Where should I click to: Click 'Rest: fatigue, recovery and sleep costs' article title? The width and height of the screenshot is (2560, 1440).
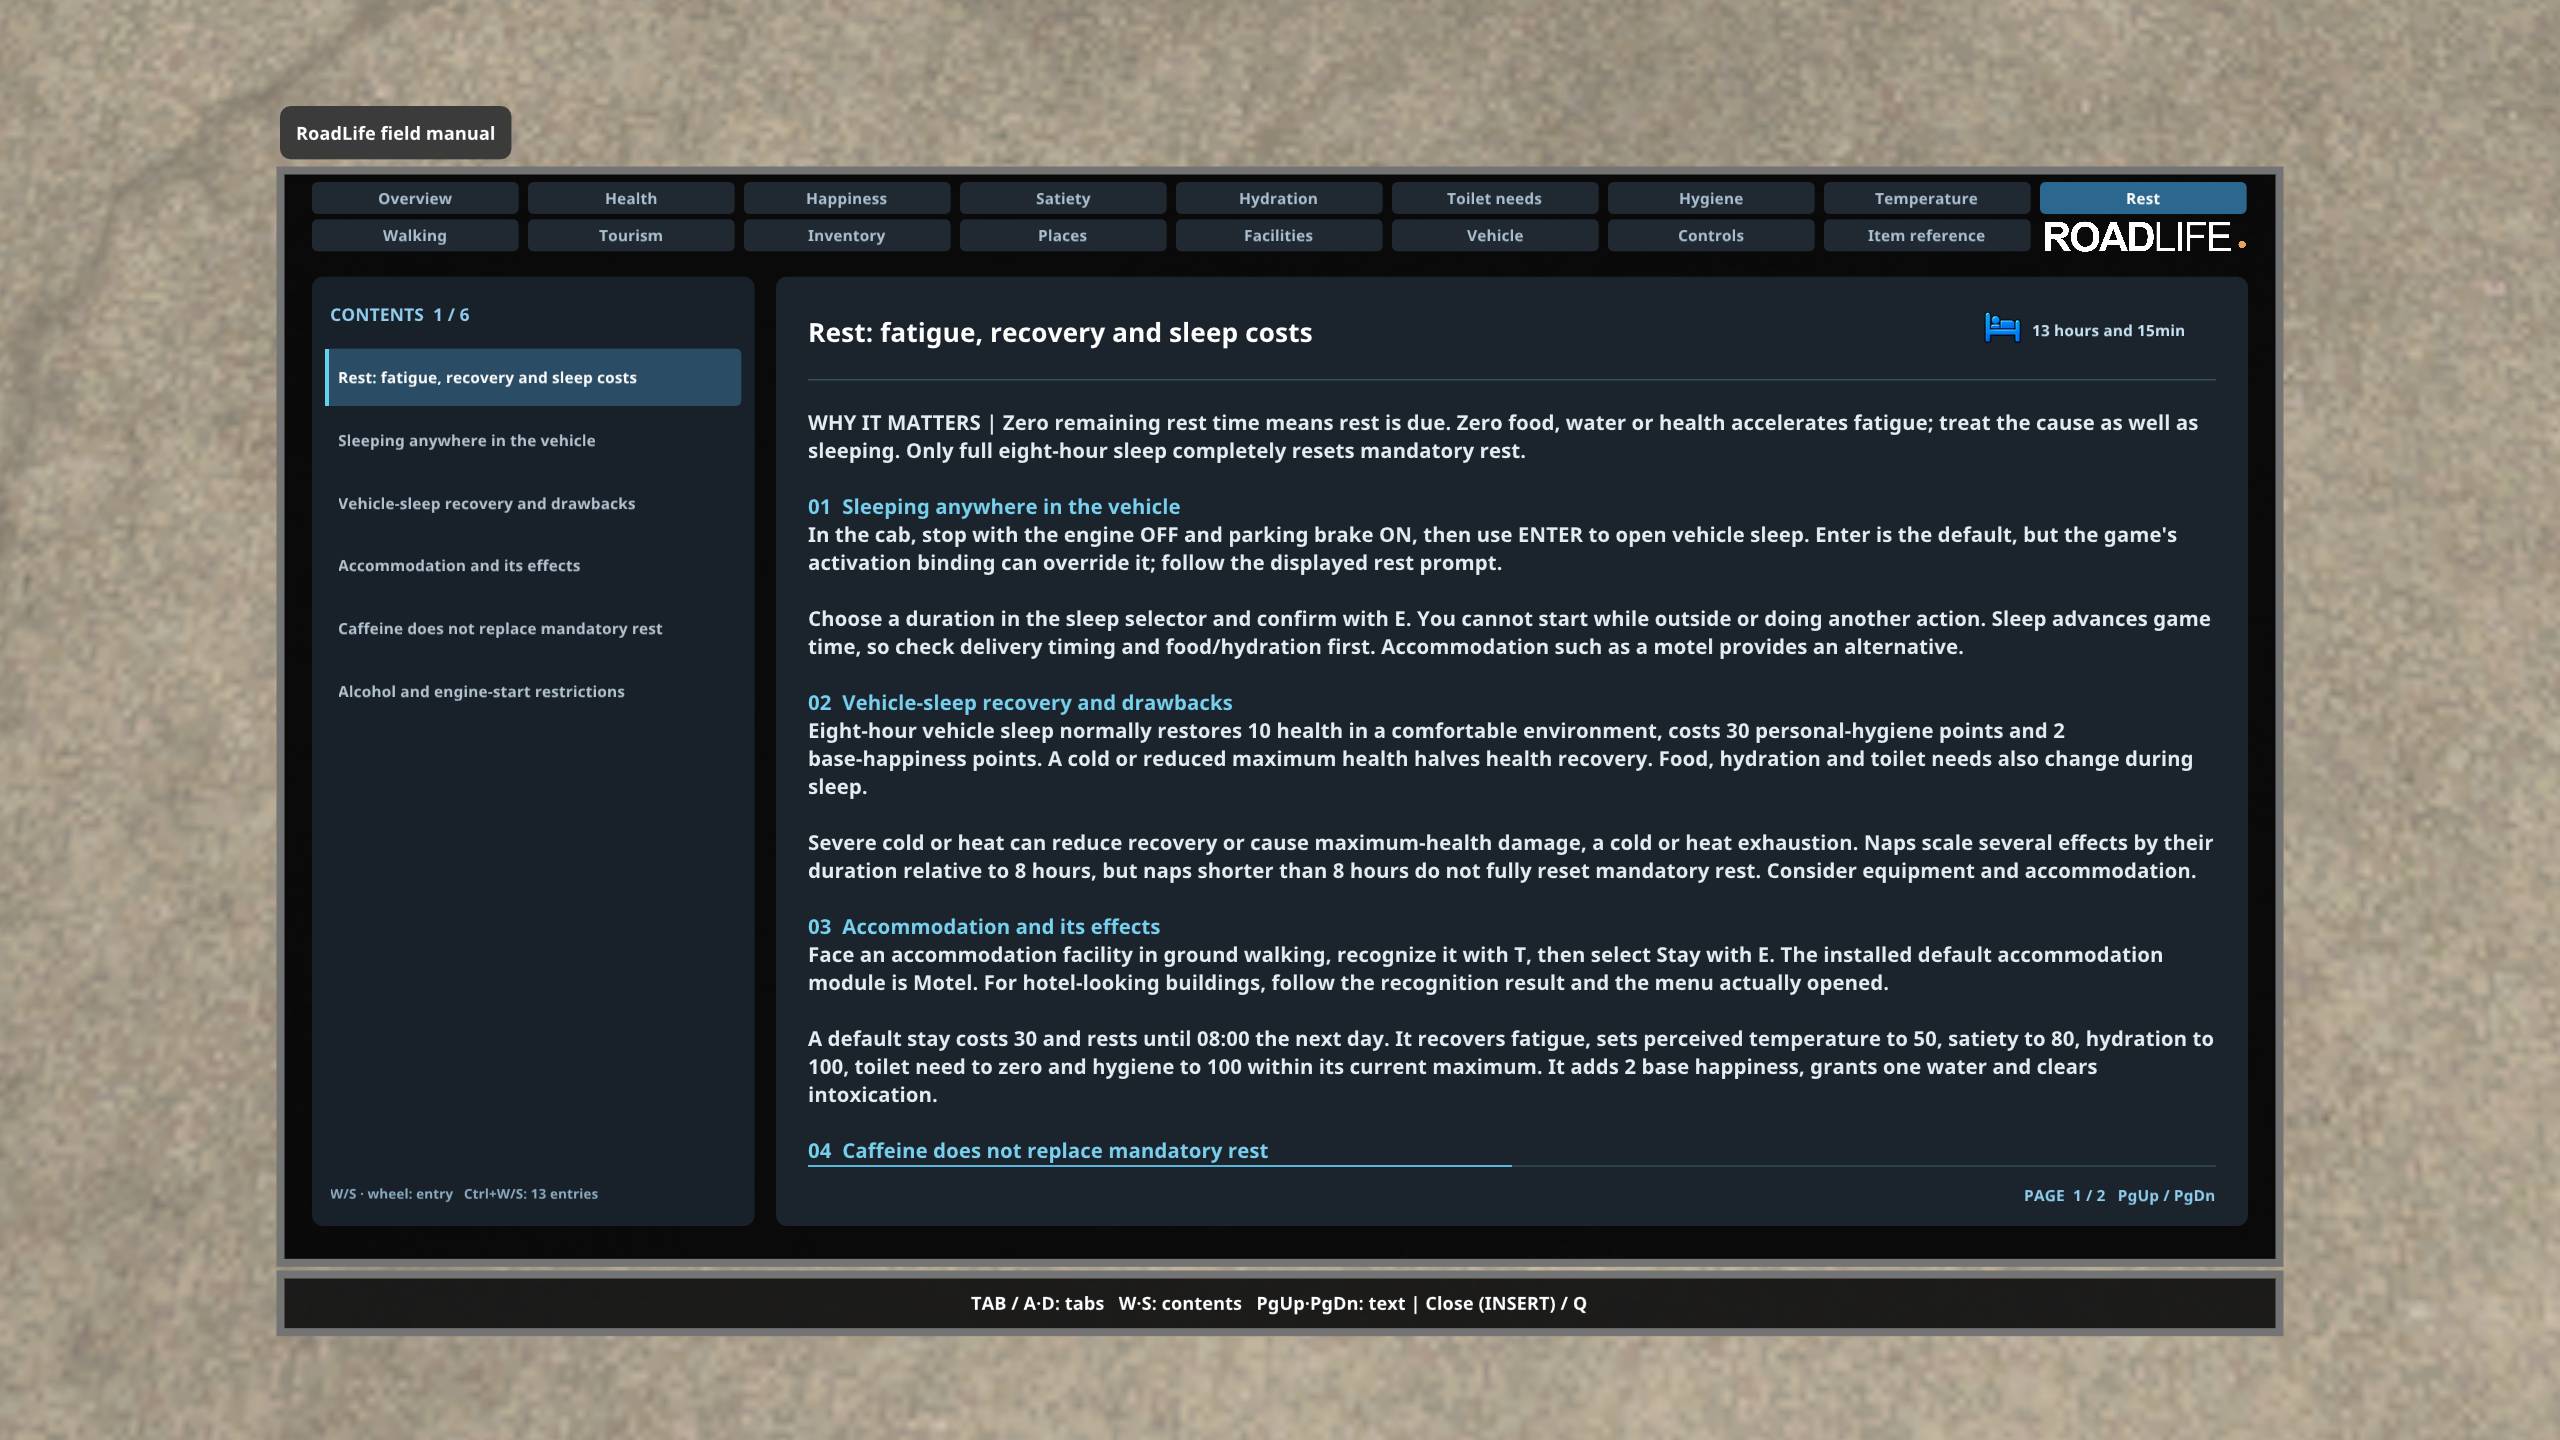click(1060, 332)
